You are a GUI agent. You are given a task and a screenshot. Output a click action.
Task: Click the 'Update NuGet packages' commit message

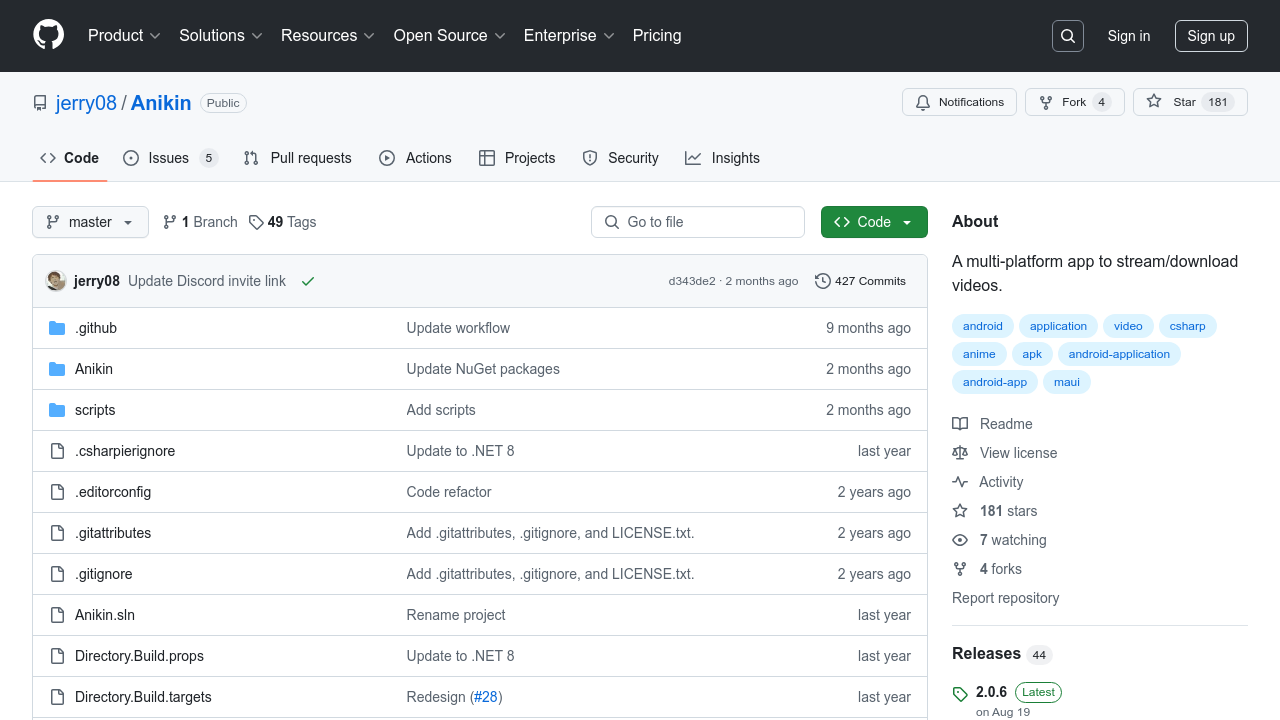pos(483,369)
